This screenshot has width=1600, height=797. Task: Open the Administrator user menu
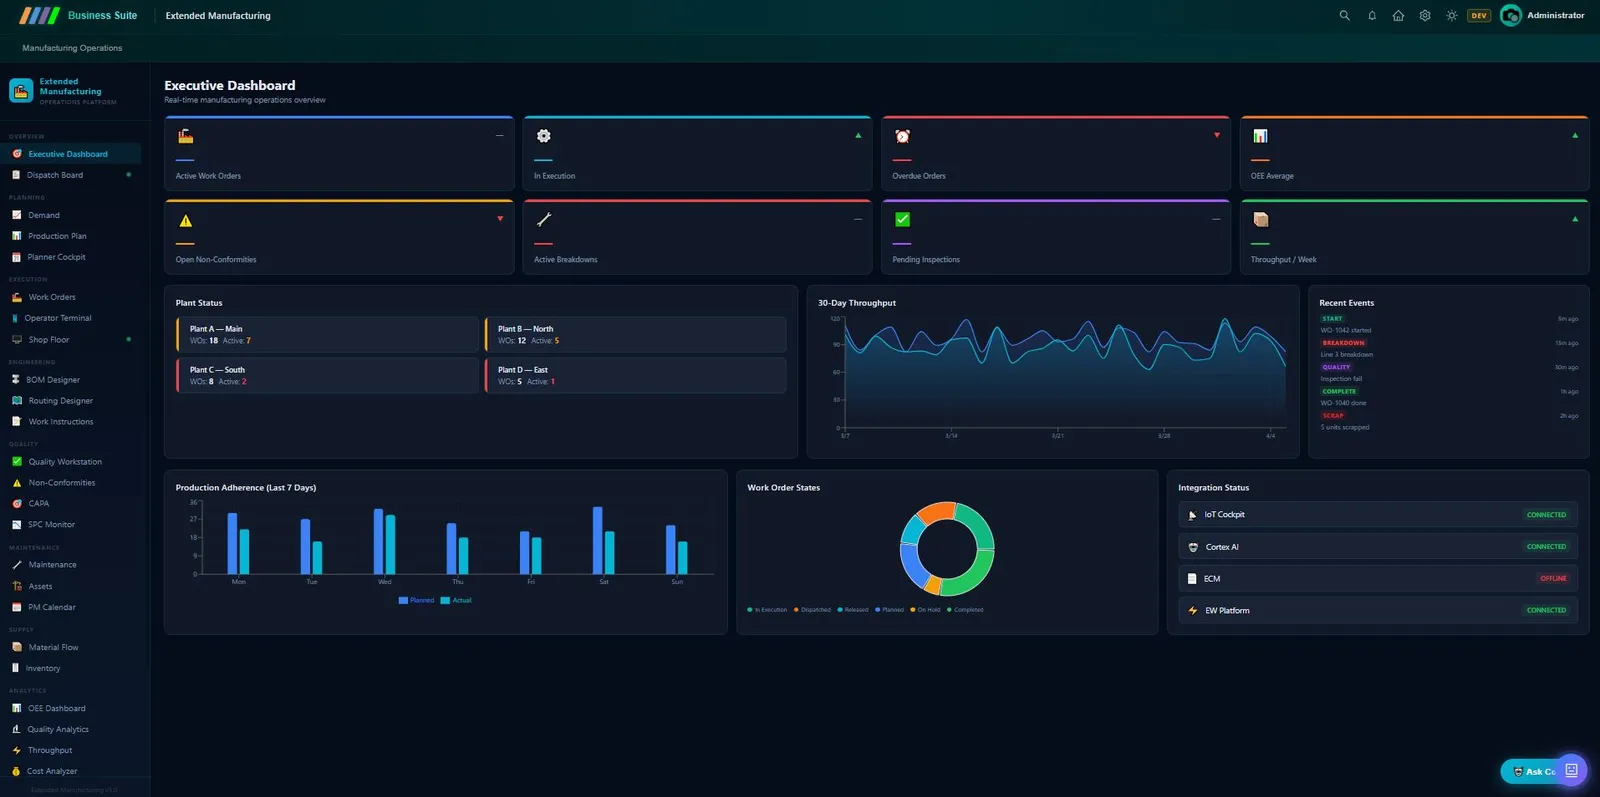pyautogui.click(x=1542, y=16)
